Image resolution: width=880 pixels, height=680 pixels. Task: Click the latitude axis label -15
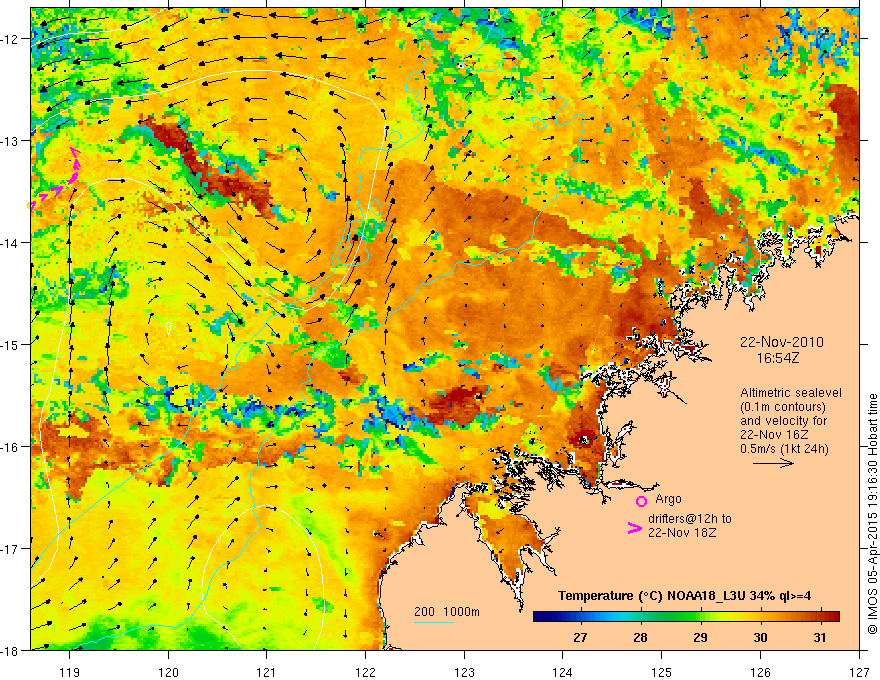pyautogui.click(x=11, y=345)
